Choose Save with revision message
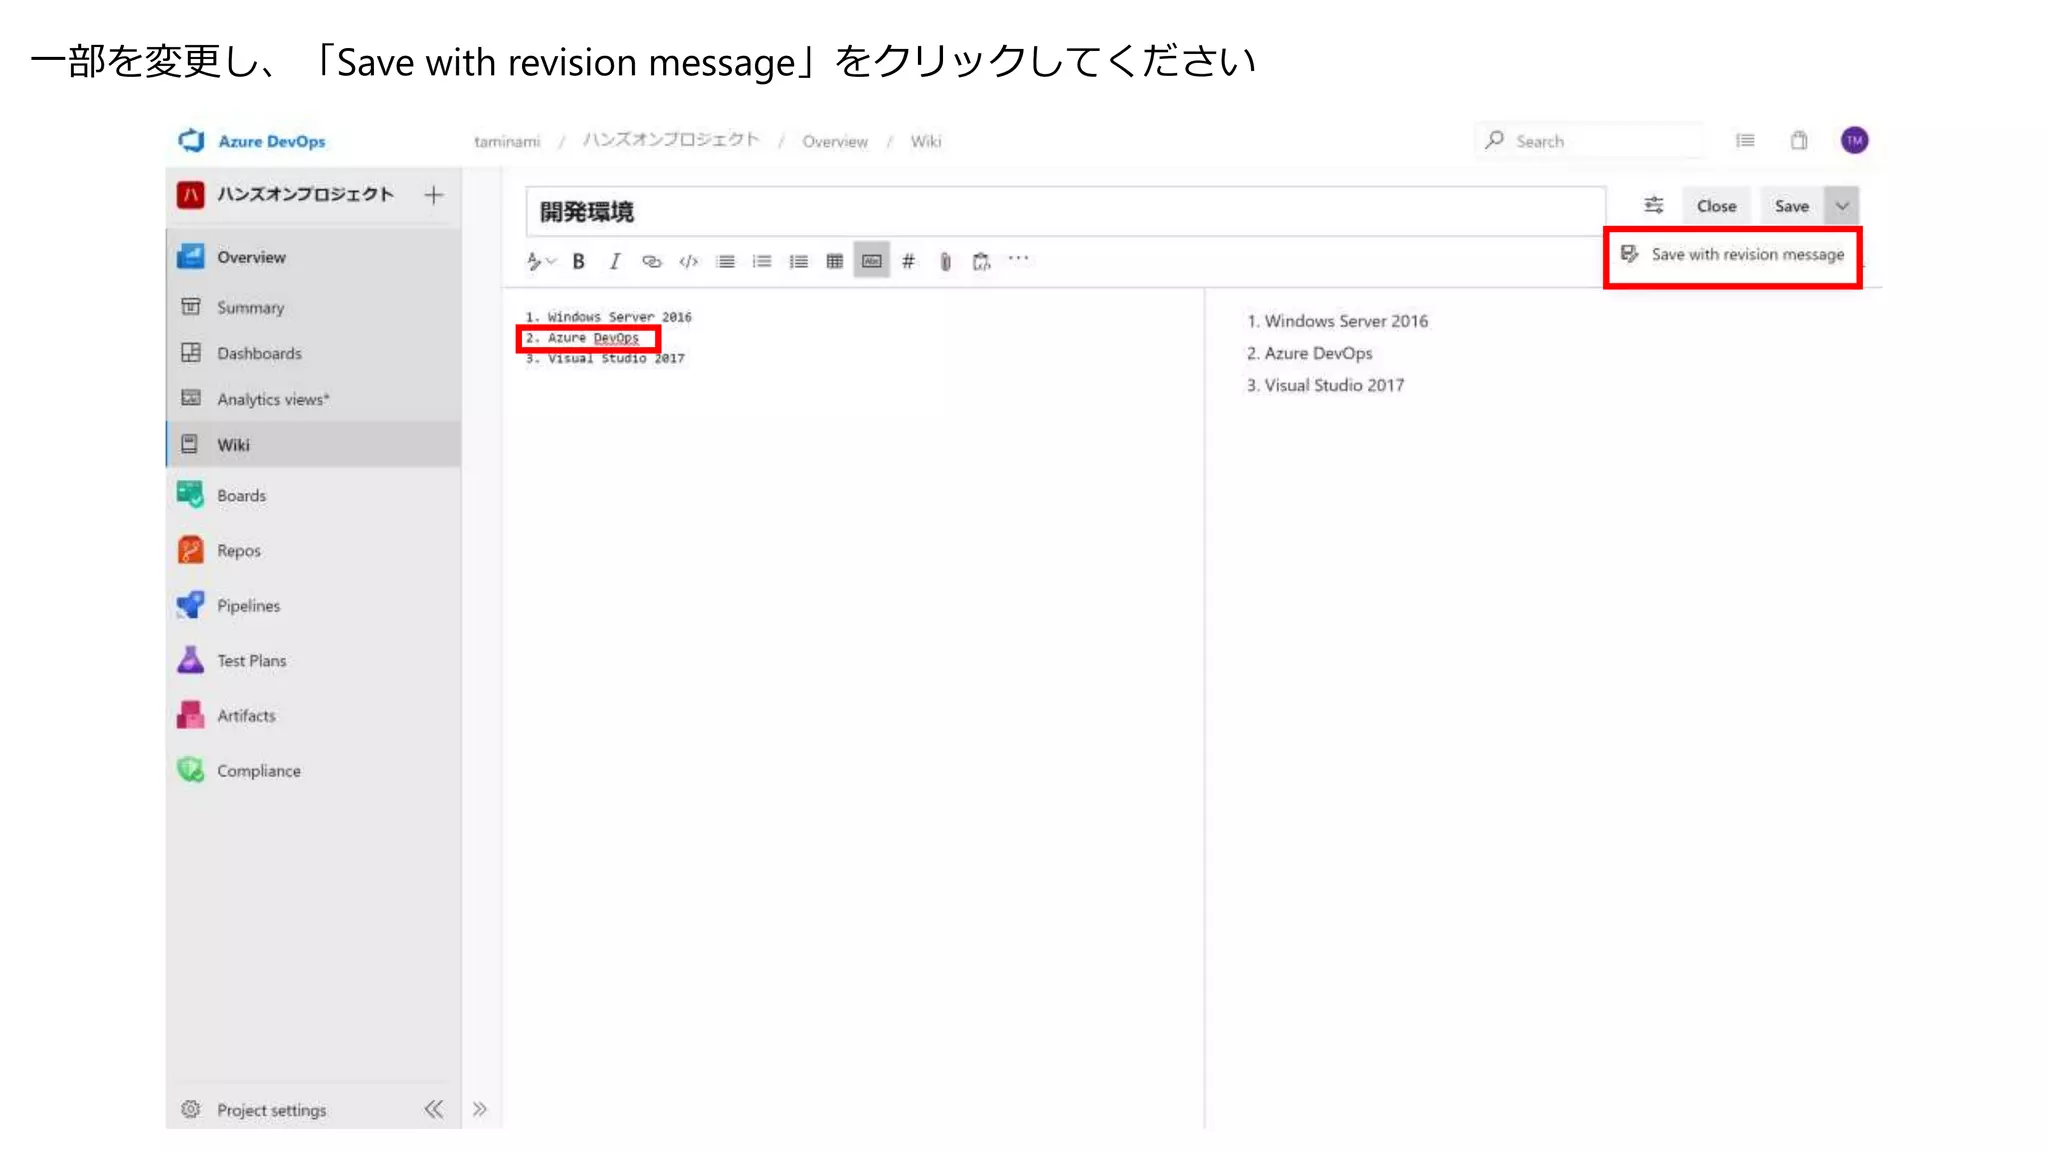This screenshot has height=1152, width=2048. (x=1733, y=254)
